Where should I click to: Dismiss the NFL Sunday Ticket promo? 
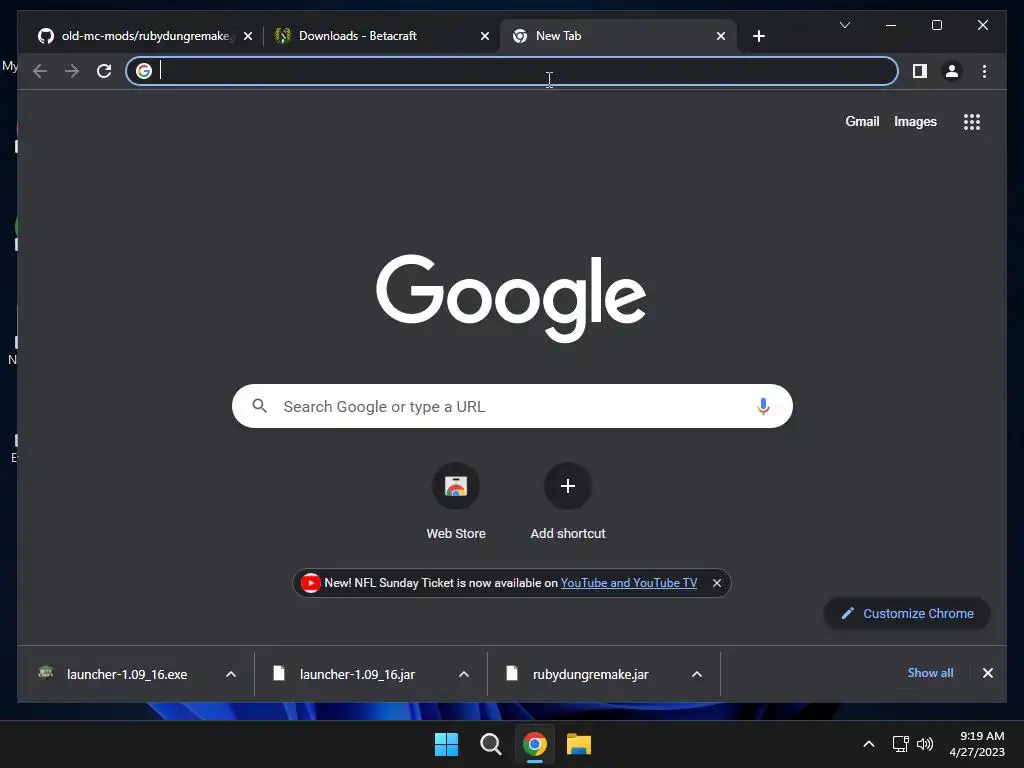click(x=716, y=583)
